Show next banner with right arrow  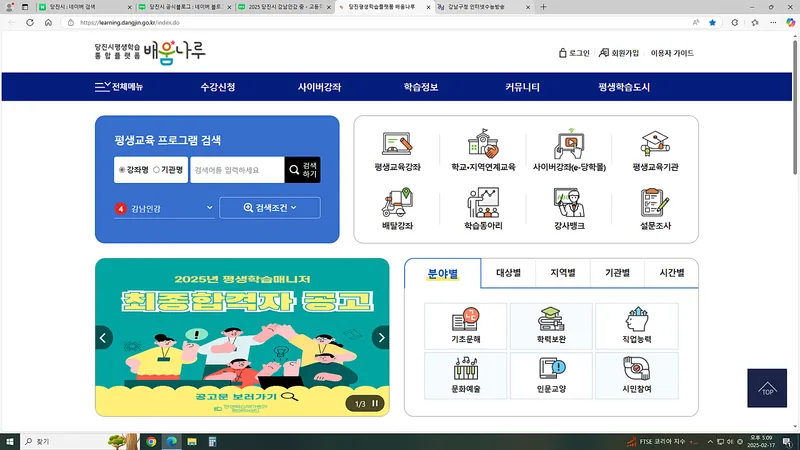click(x=380, y=338)
